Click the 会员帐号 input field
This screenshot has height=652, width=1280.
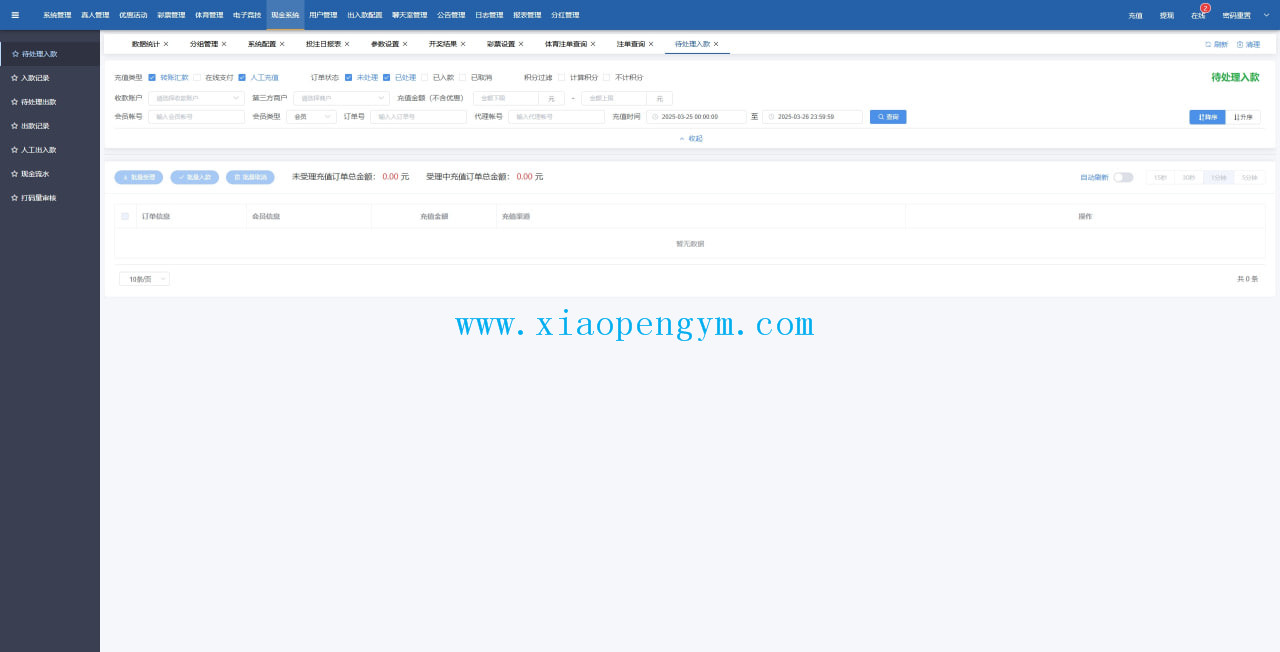[x=196, y=117]
